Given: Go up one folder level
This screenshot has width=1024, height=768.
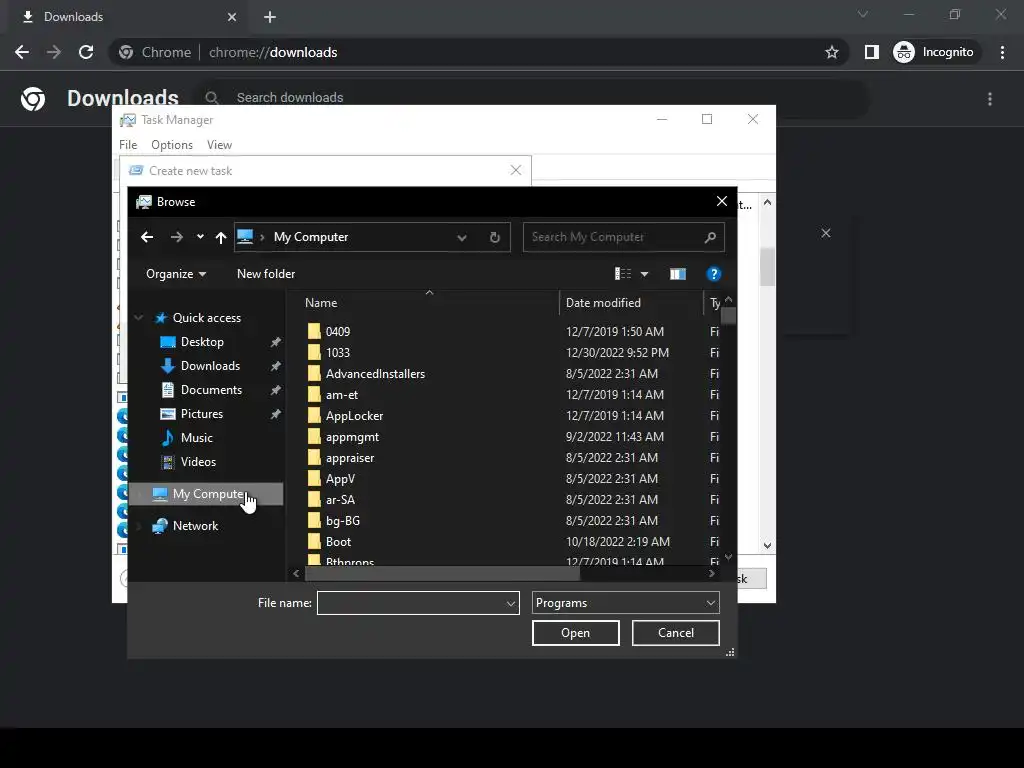Looking at the screenshot, I should point(221,238).
